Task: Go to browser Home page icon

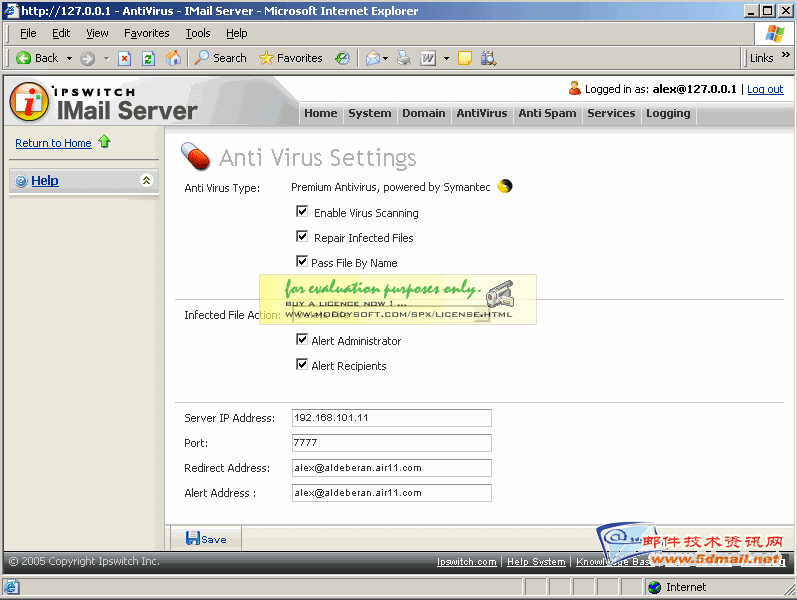Action: point(173,58)
